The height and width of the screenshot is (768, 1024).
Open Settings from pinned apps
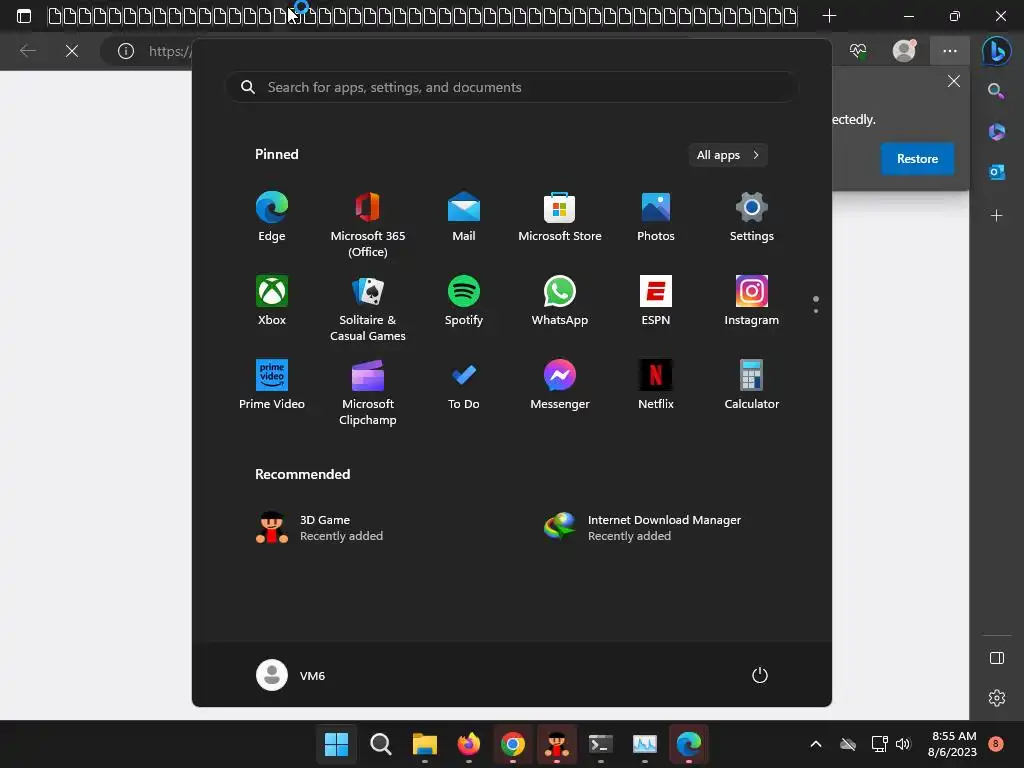(x=752, y=217)
